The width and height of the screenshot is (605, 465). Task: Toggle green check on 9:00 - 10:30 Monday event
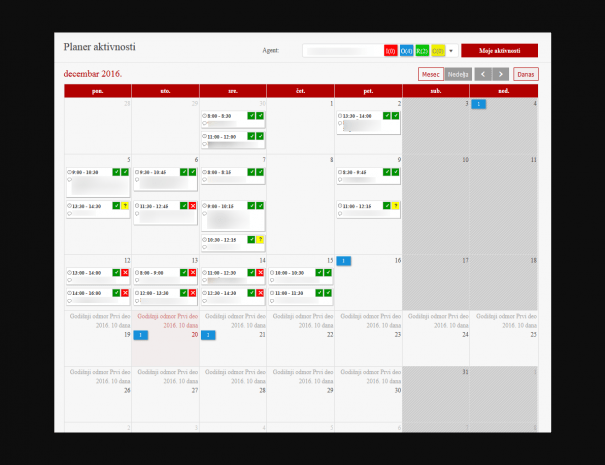point(116,172)
